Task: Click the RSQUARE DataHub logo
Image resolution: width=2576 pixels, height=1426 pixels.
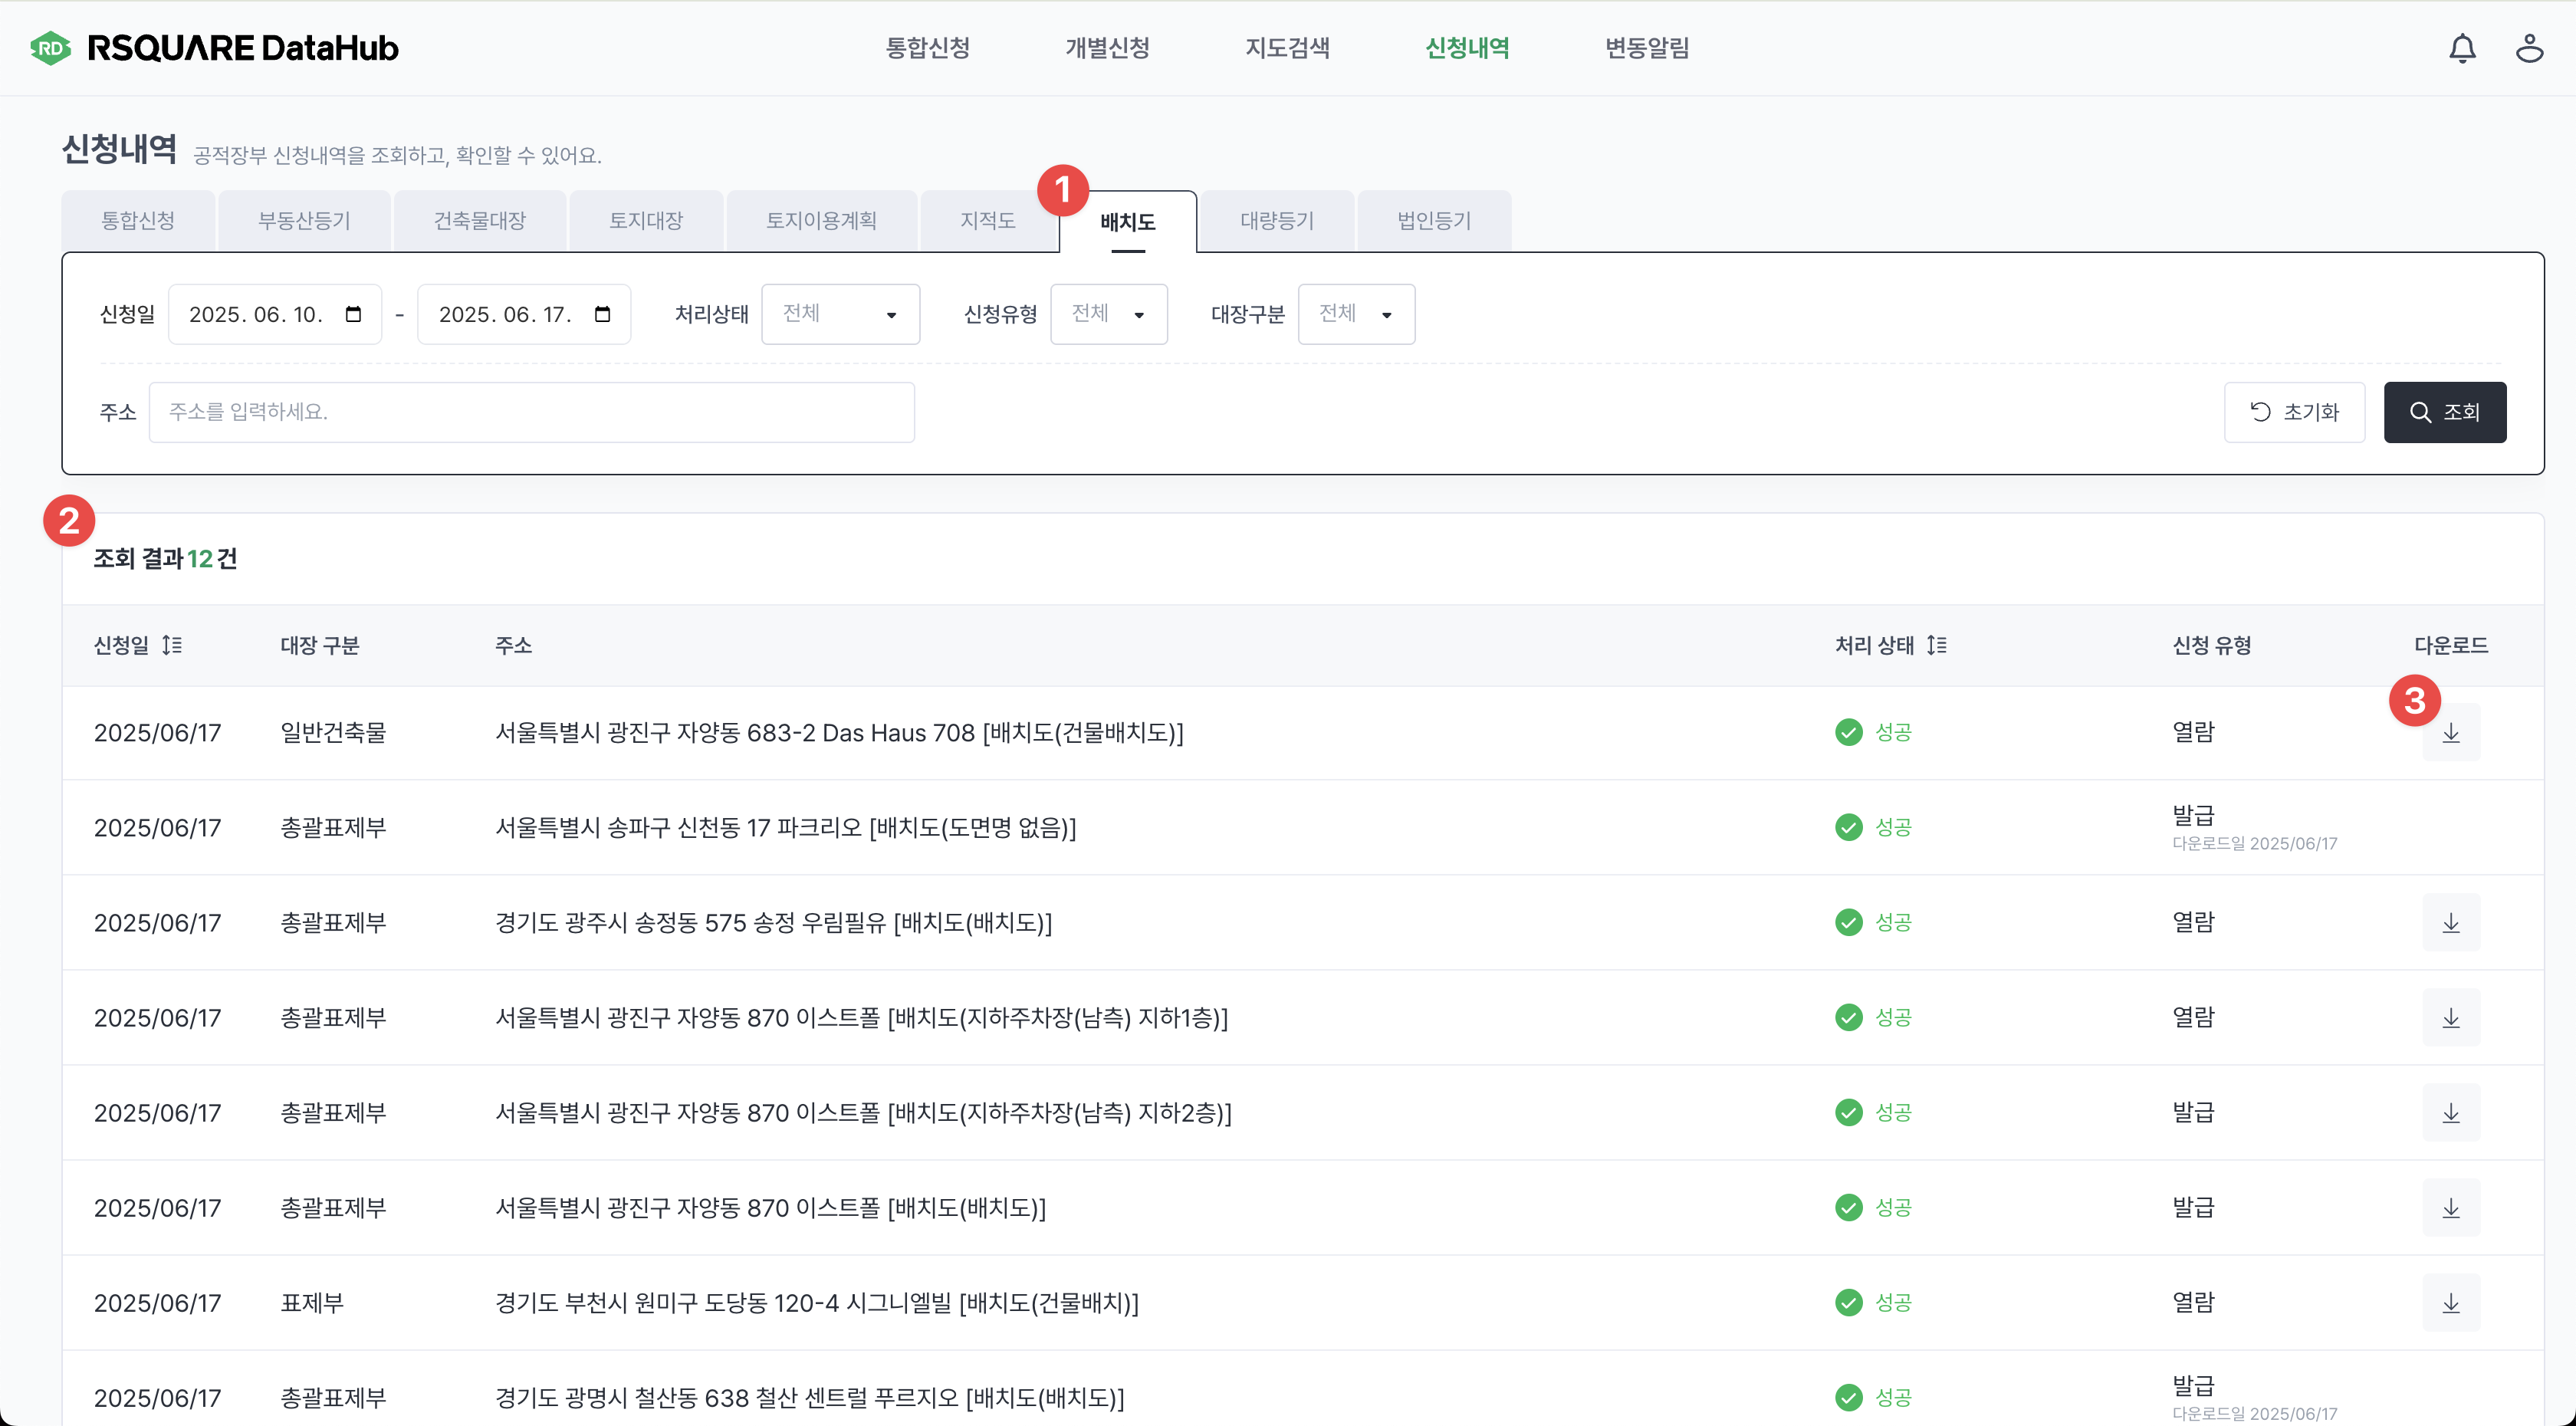Action: tap(214, 48)
